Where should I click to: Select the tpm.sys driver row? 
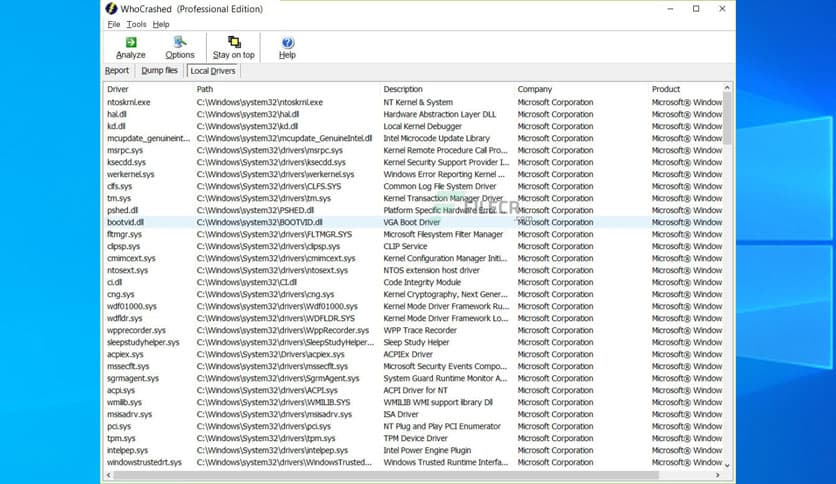(x=414, y=438)
